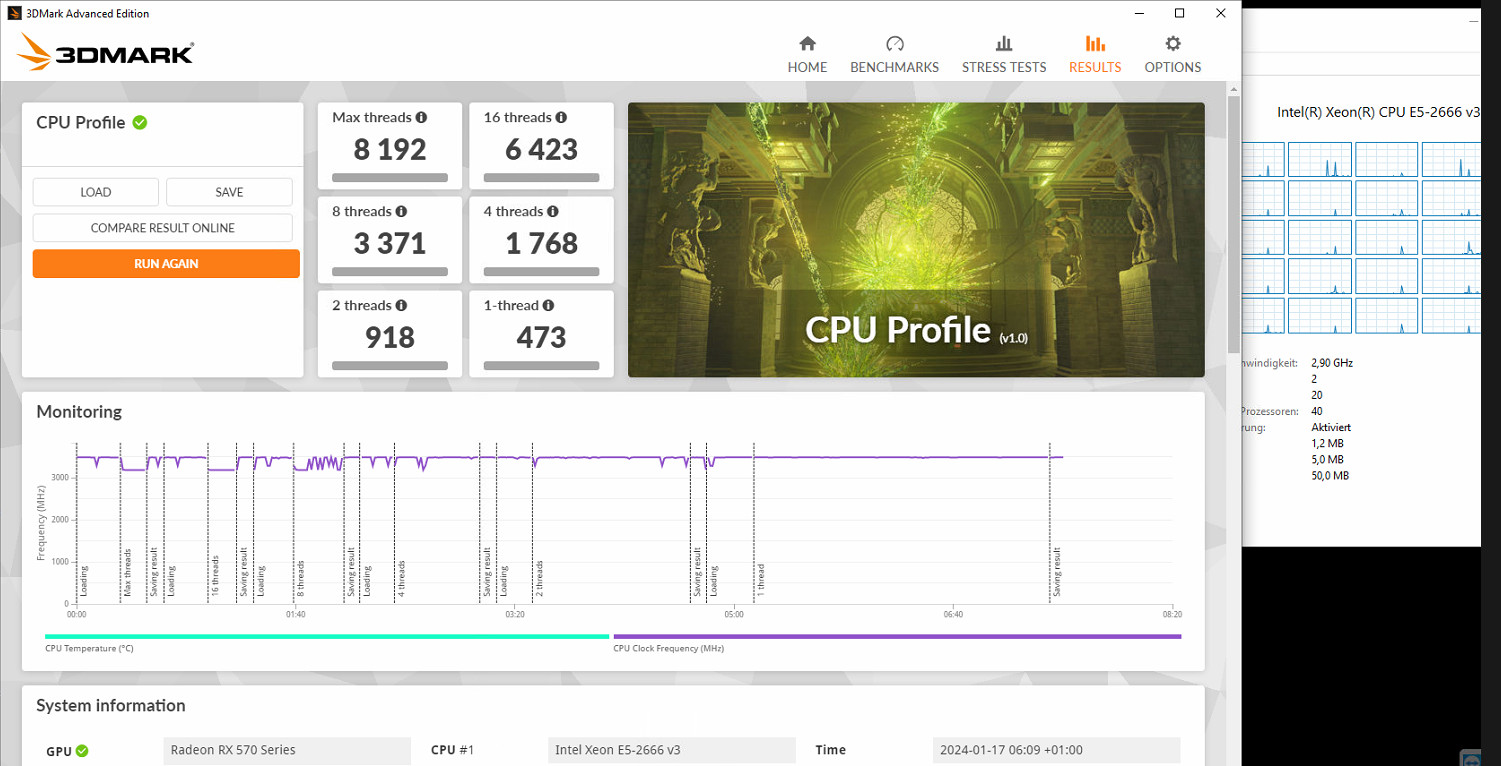
Task: Click the Monitoring heading
Action: pyautogui.click(x=79, y=412)
